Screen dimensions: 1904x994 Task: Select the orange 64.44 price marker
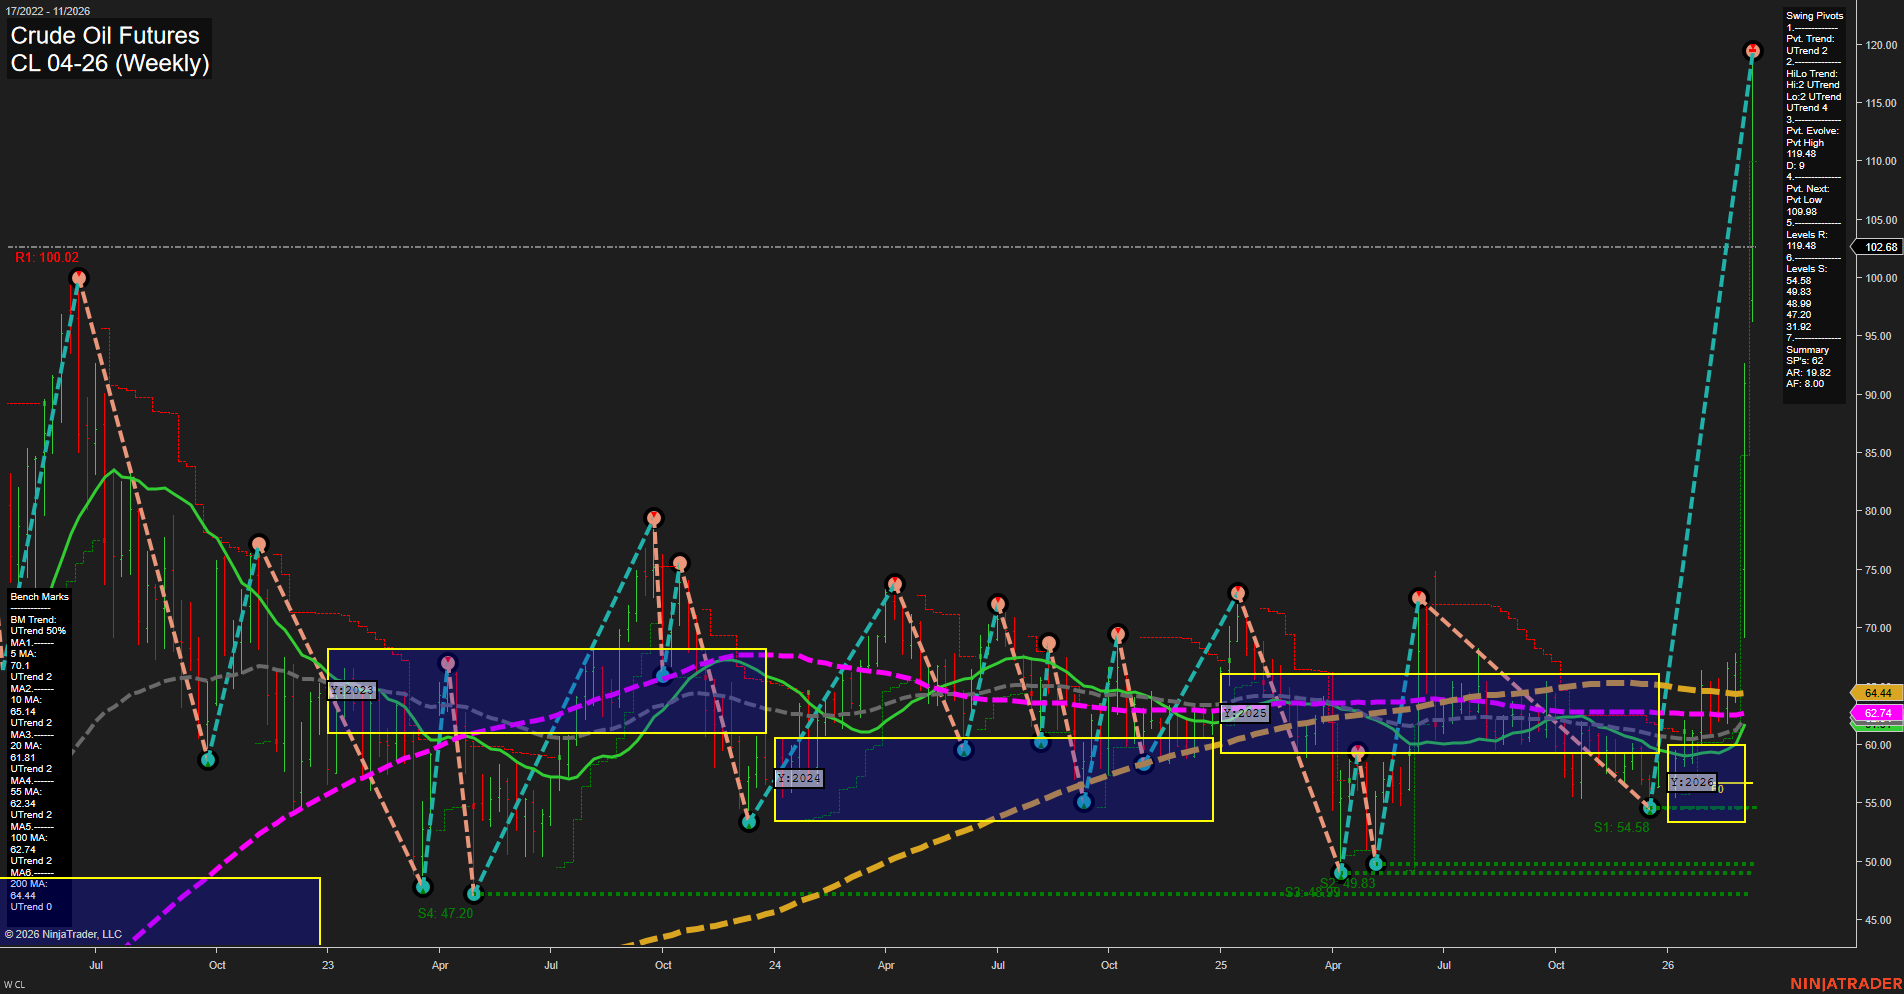[1876, 692]
